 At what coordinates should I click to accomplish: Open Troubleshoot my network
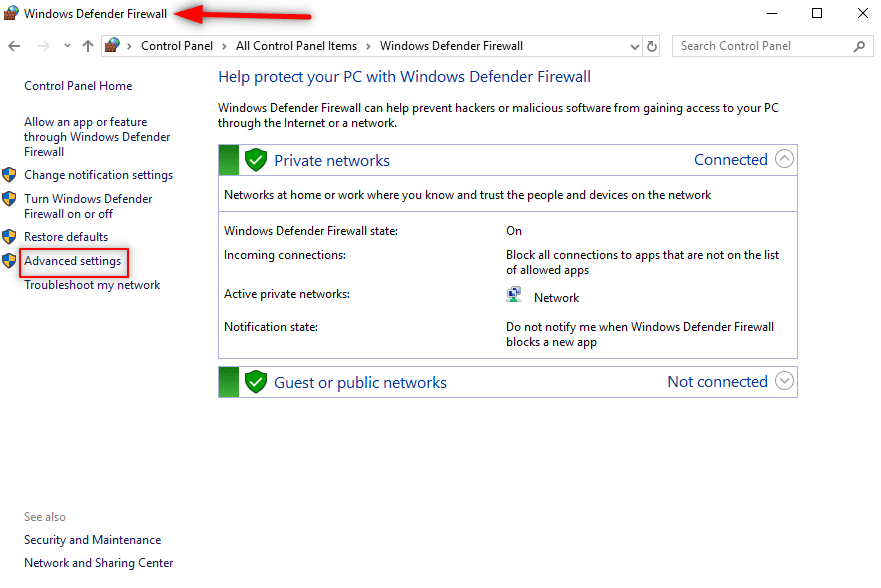coord(90,284)
